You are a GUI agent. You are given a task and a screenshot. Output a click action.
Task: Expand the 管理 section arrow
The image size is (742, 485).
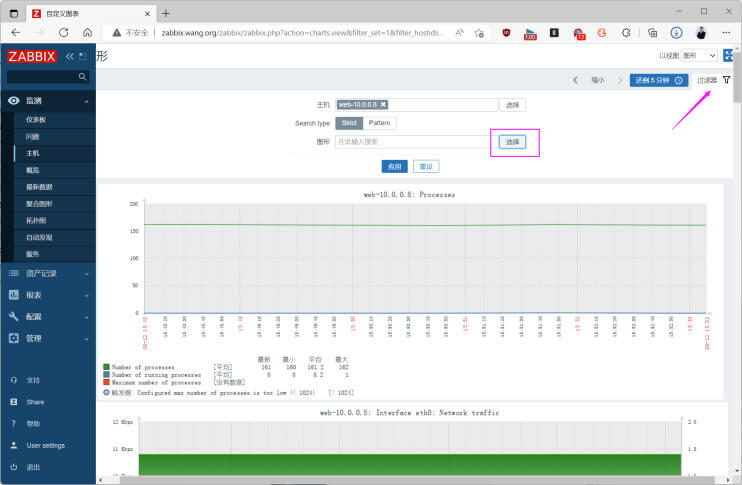pos(86,339)
